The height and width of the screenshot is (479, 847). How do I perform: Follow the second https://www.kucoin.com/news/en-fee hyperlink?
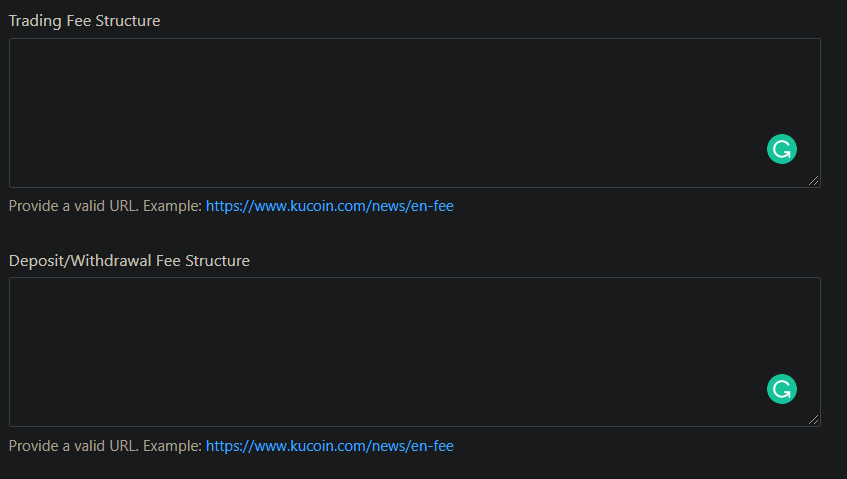pos(329,446)
